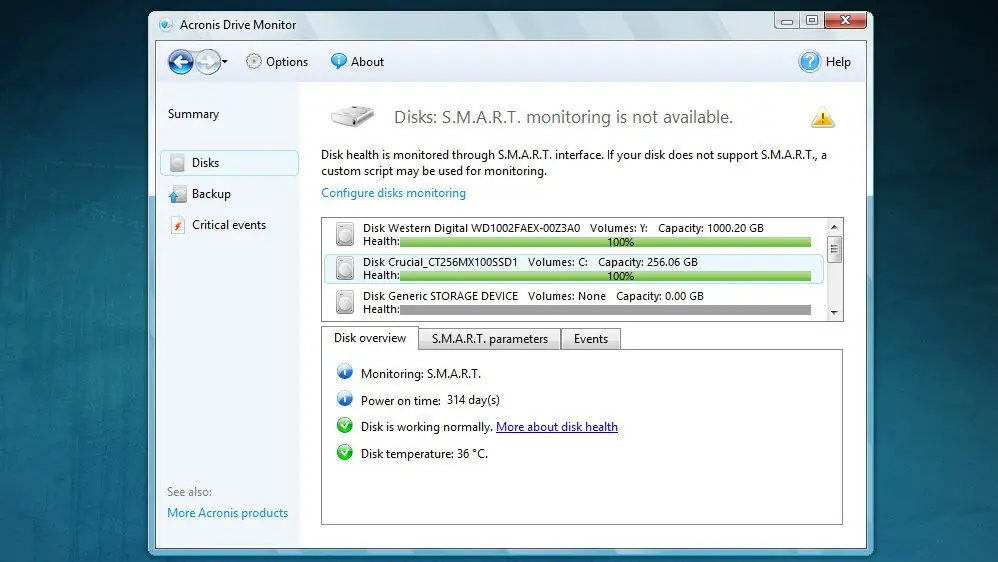998x562 pixels.
Task: Click the Options gear icon
Action: click(x=253, y=61)
